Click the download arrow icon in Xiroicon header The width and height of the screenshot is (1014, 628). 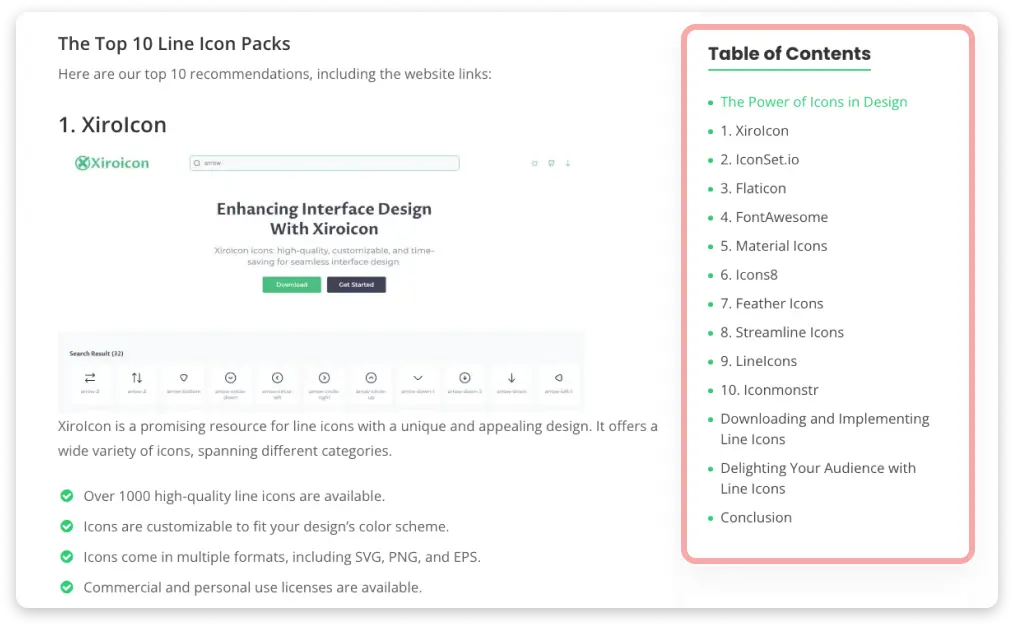568,163
